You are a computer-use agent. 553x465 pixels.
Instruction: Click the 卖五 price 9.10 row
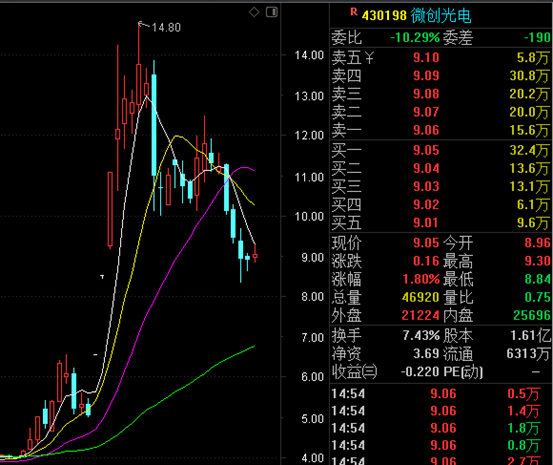click(441, 58)
